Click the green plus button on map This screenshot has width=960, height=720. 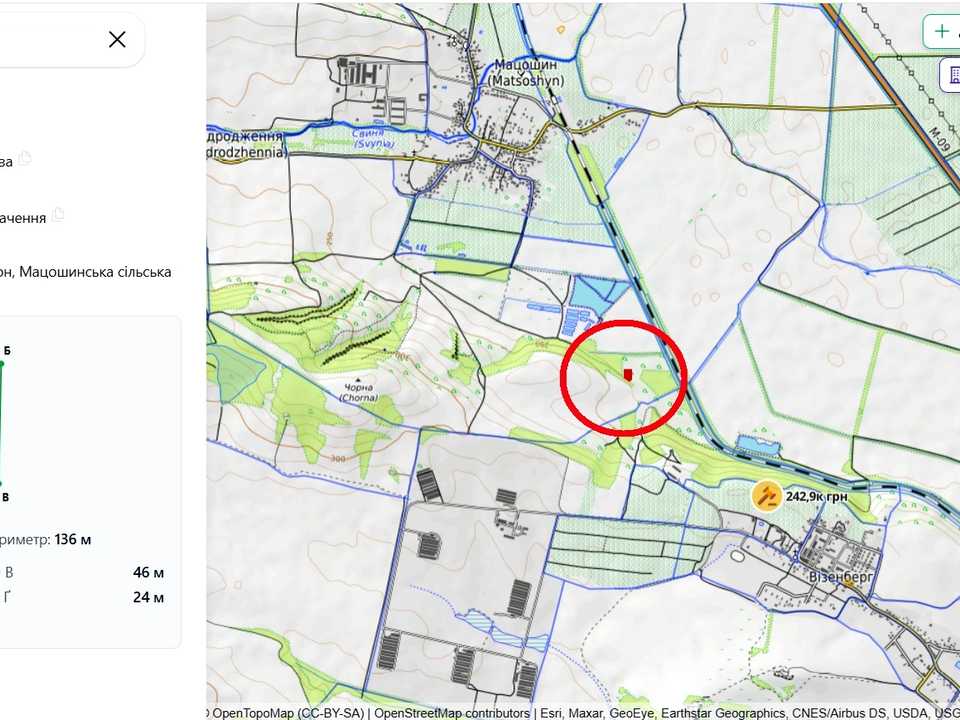pos(942,31)
